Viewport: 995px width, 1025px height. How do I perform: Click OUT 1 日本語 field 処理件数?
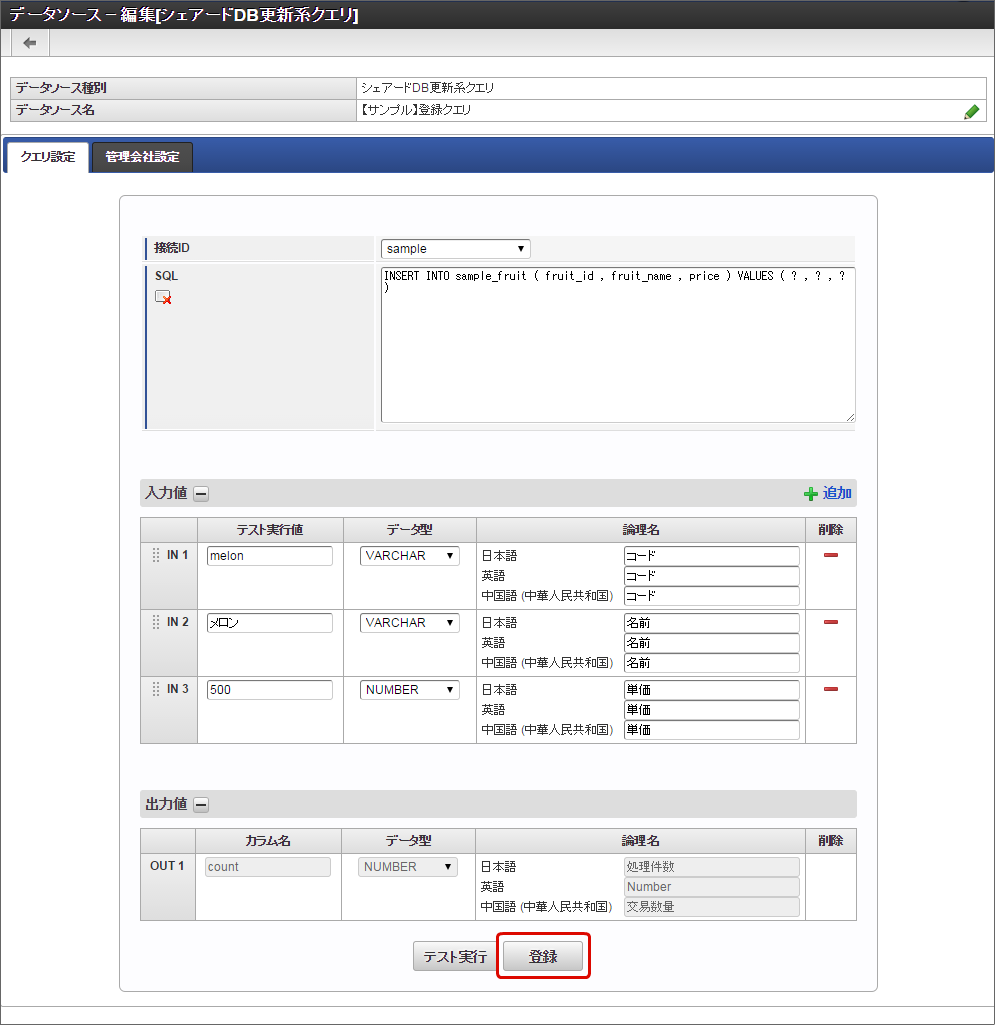[x=712, y=867]
